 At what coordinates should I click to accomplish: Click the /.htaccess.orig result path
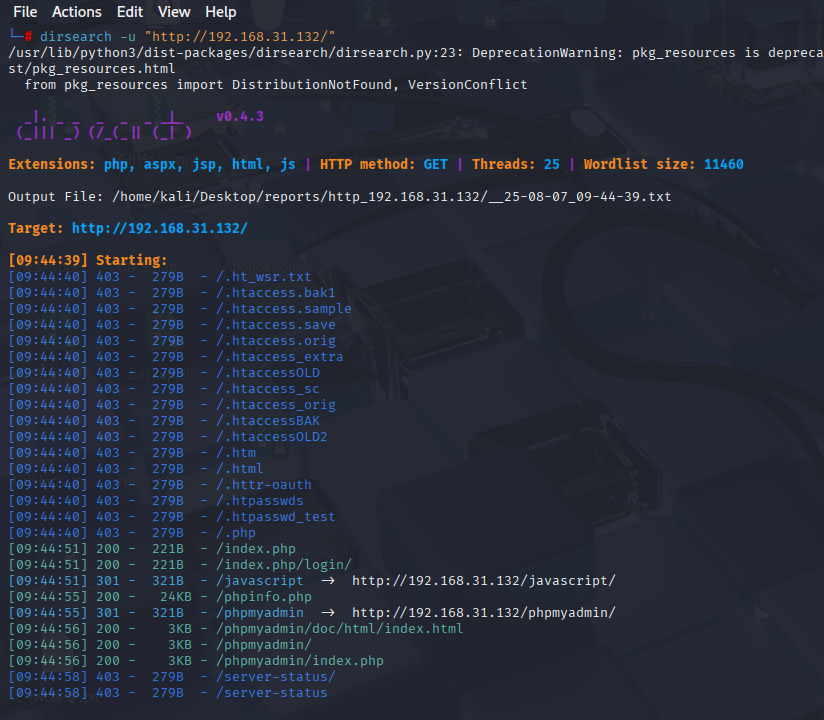pyautogui.click(x=276, y=341)
